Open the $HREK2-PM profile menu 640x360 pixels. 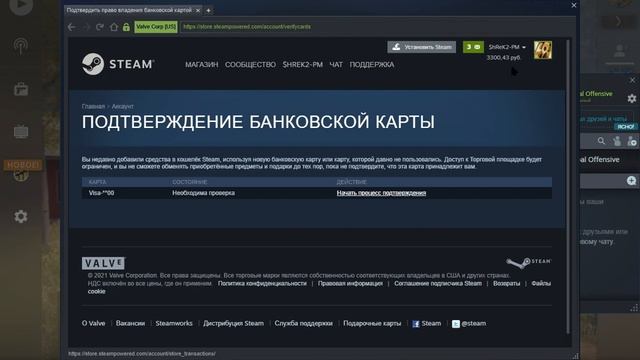[x=302, y=64]
